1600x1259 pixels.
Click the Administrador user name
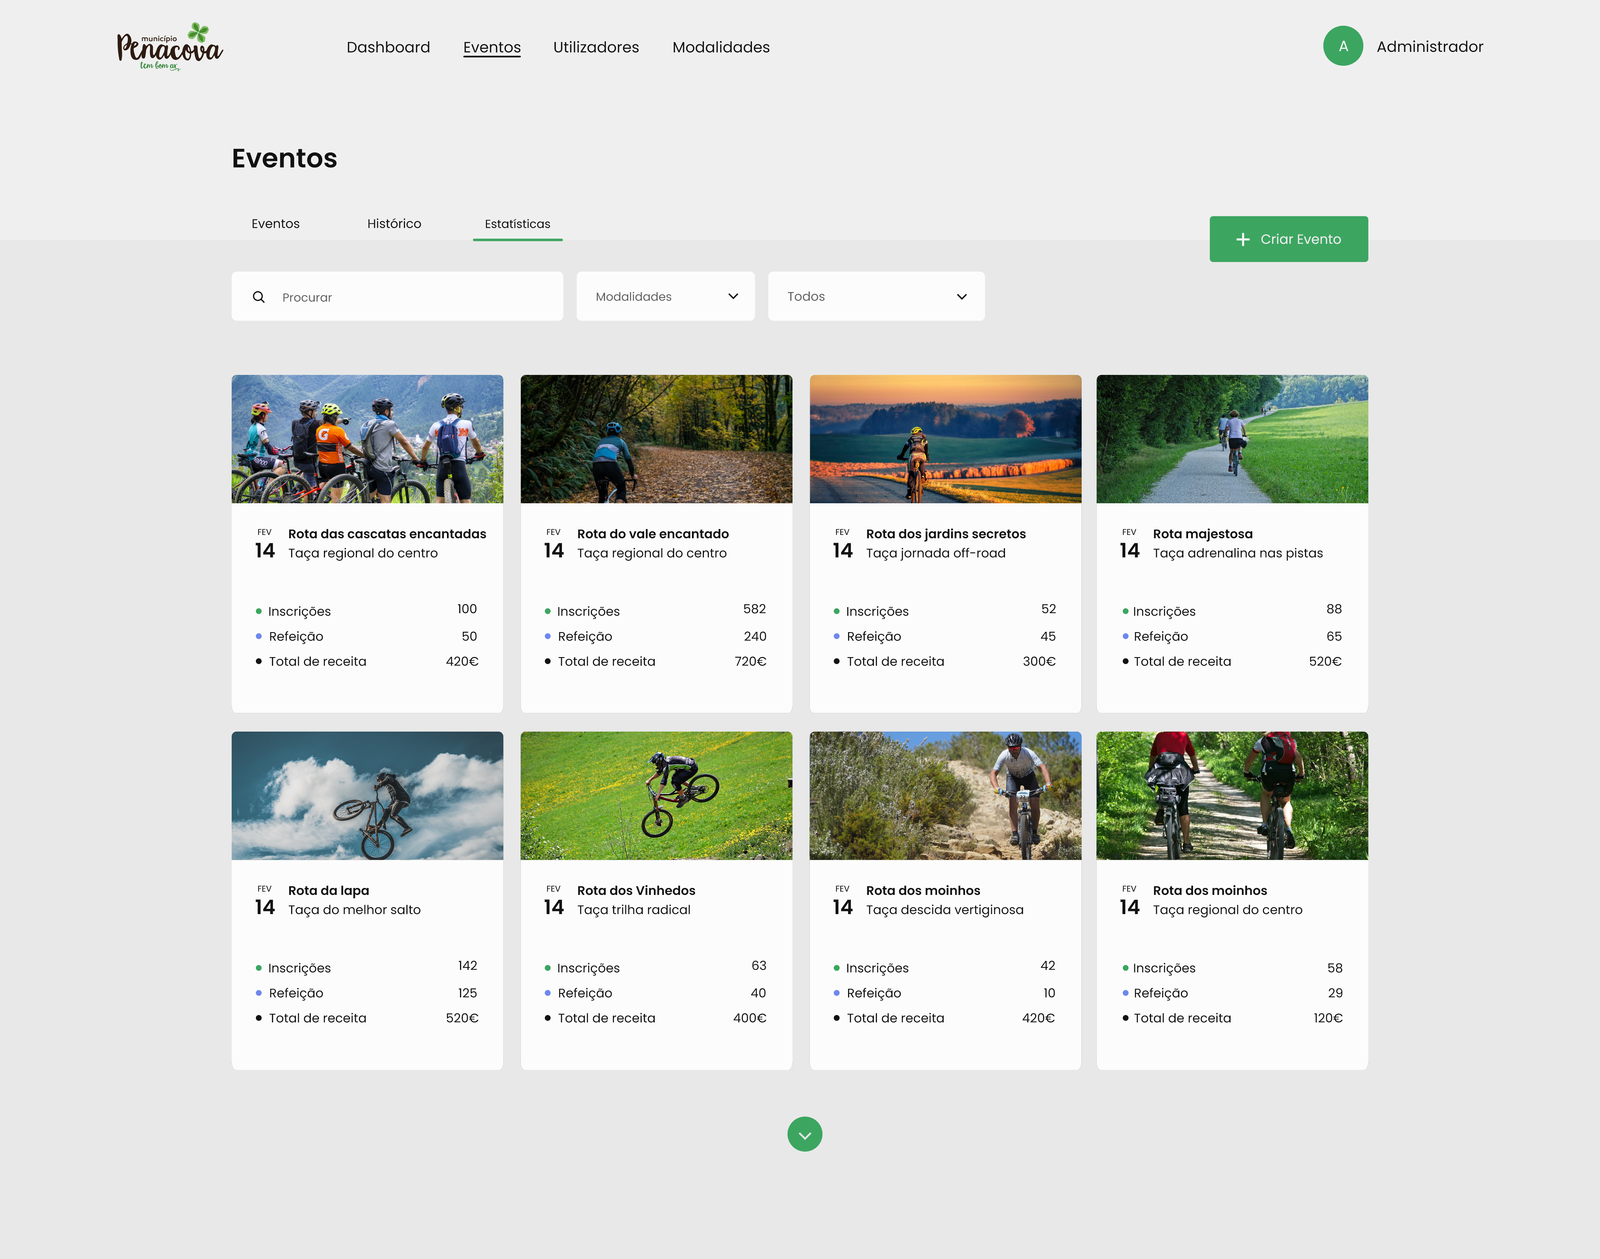[1429, 47]
